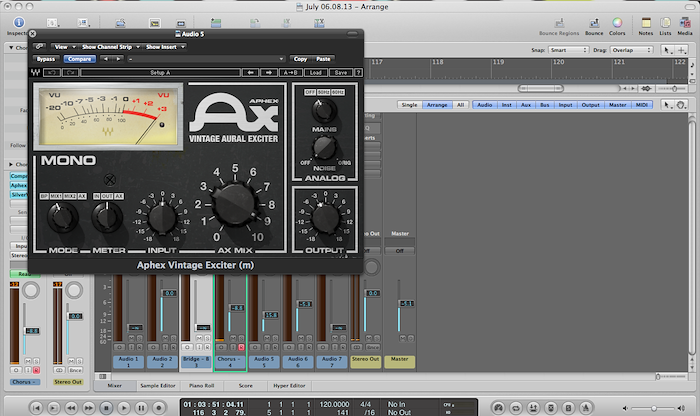Image resolution: width=700 pixels, height=416 pixels.
Task: Switch to the Hyper Editor tab
Action: [x=289, y=386]
